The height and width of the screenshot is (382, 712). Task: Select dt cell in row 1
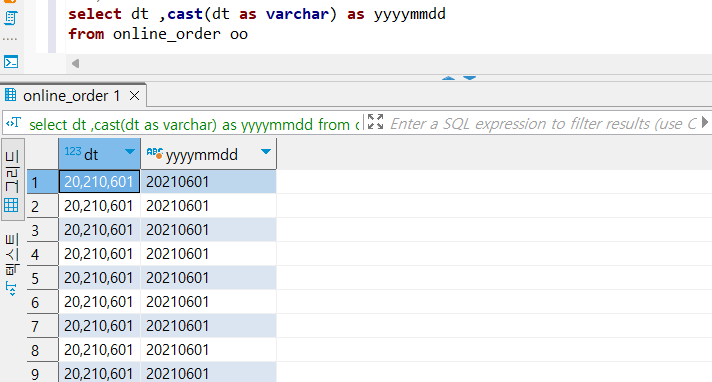click(99, 182)
